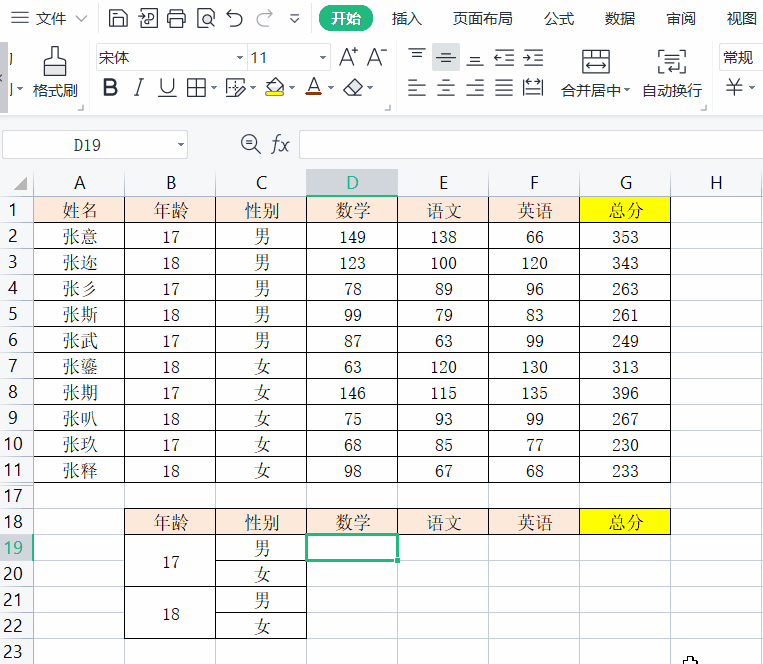Click the Undo arrow
The image size is (763, 664).
click(234, 18)
